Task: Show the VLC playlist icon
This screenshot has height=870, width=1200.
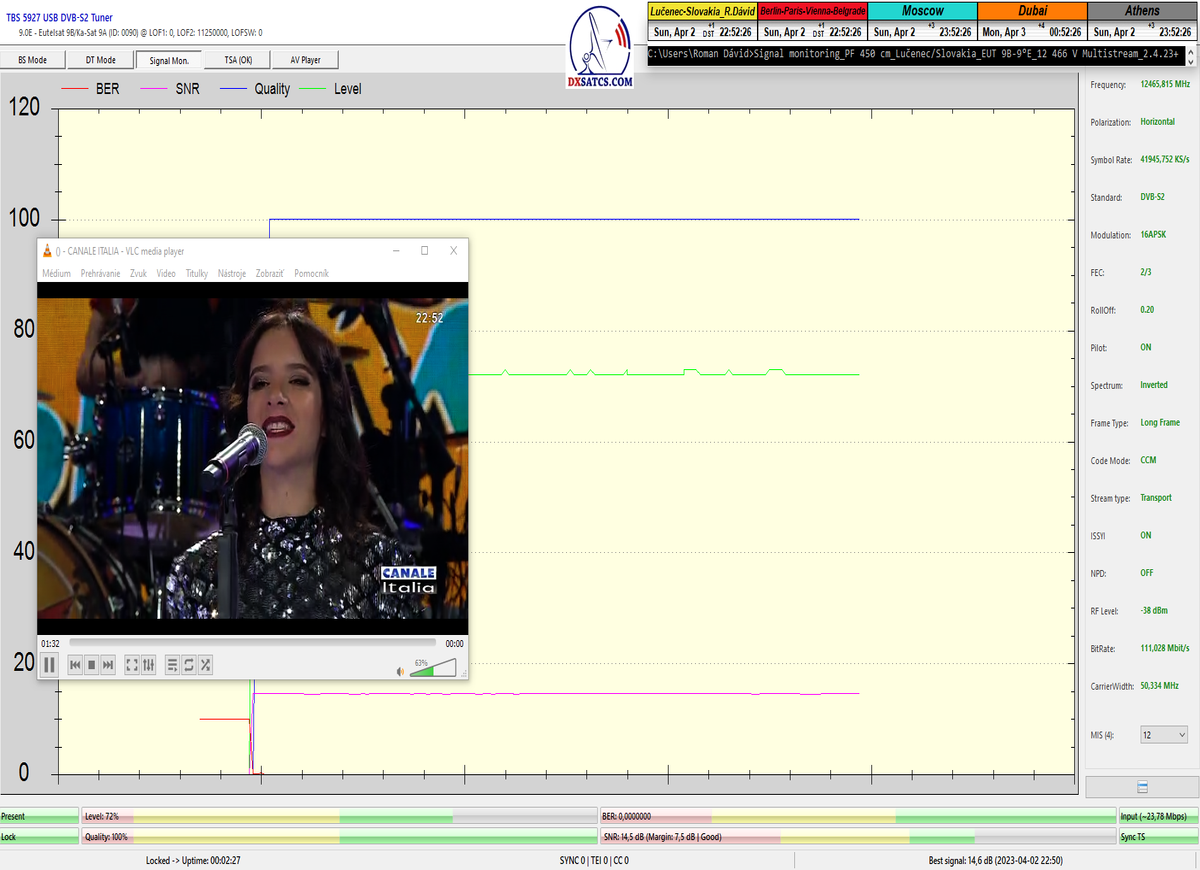Action: (x=172, y=664)
